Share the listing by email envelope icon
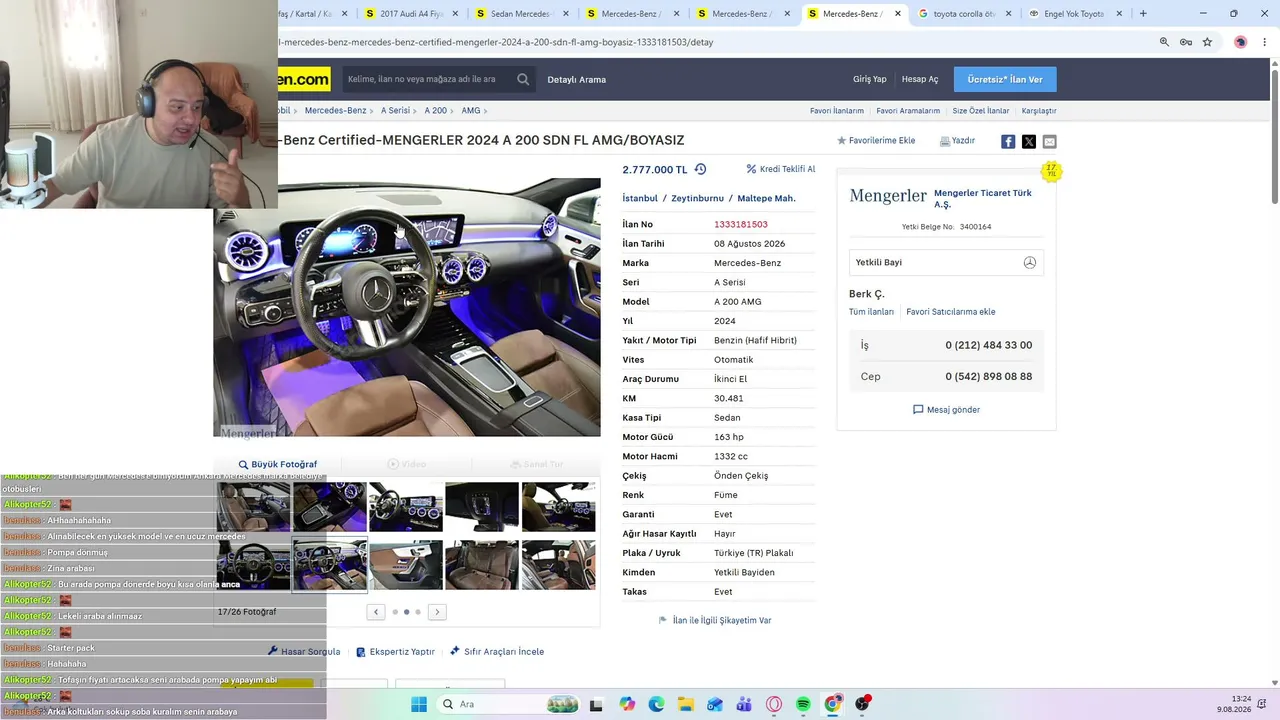Screen dimensions: 1280x720 click(1049, 141)
